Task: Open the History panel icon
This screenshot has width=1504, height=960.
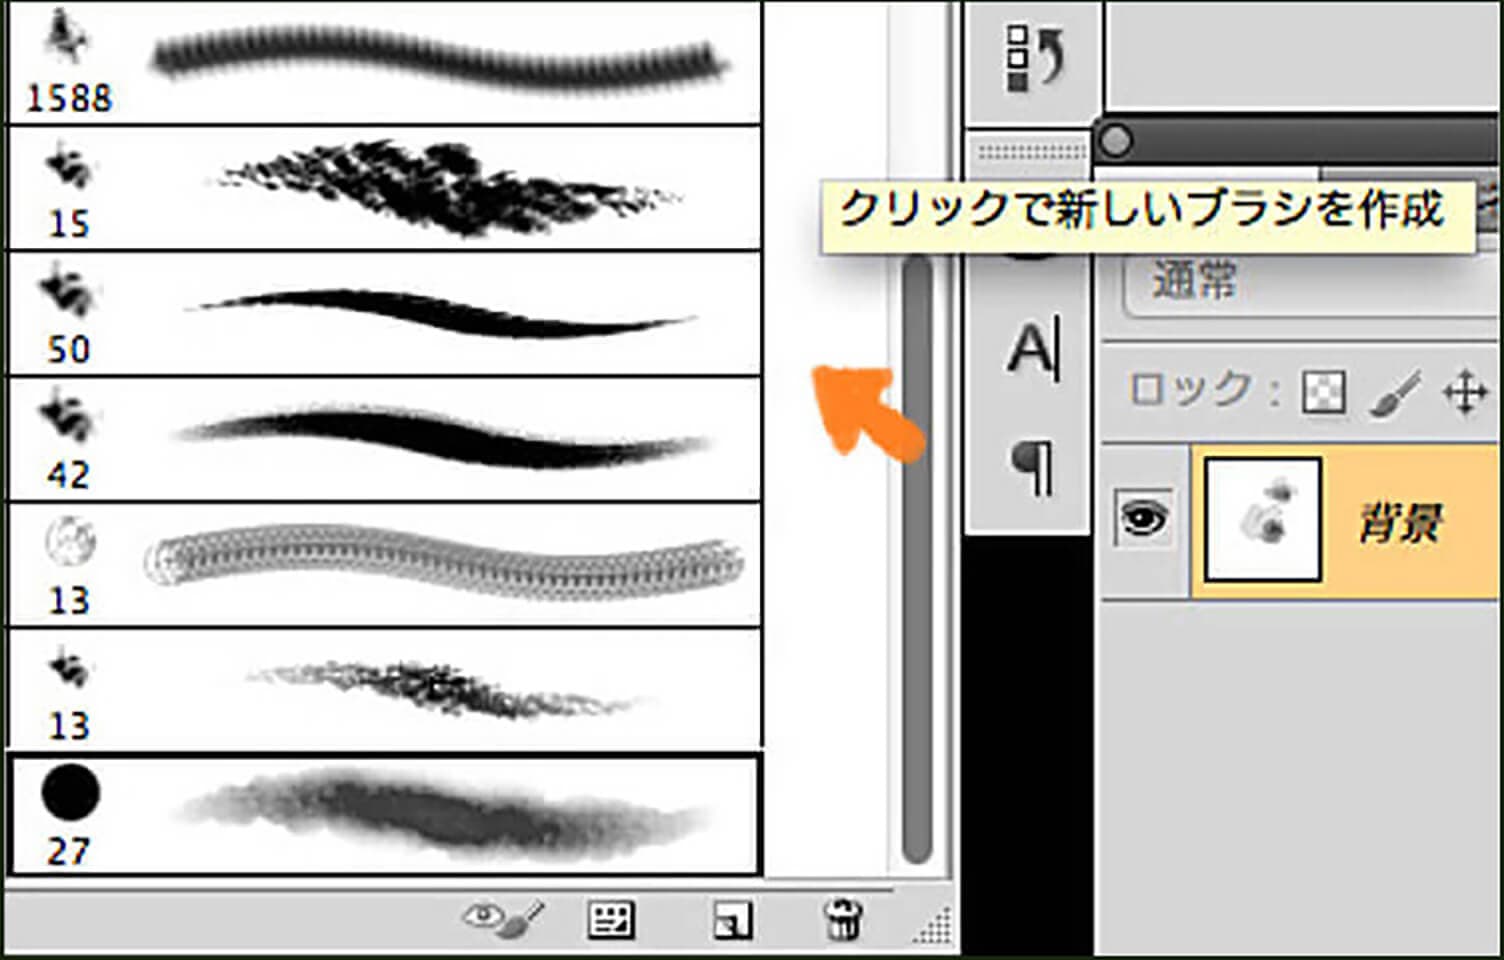Action: pos(1033,58)
